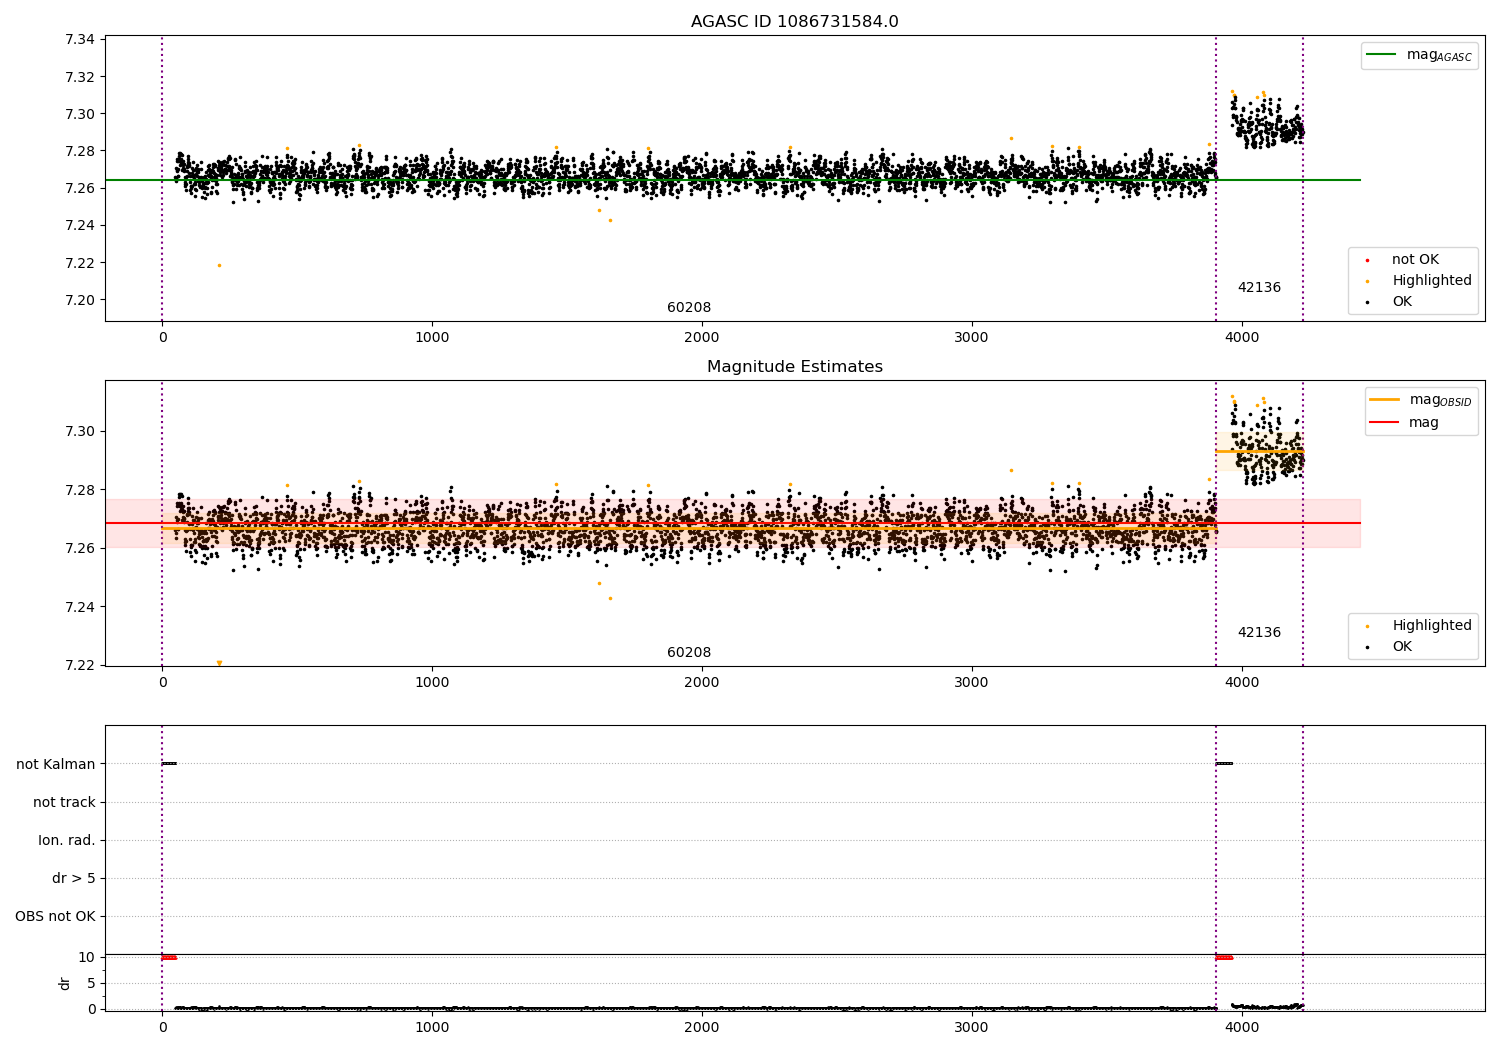Click 'Highlighted' legend entry in middle plot
This screenshot has width=1500, height=1050.
[x=1431, y=626]
